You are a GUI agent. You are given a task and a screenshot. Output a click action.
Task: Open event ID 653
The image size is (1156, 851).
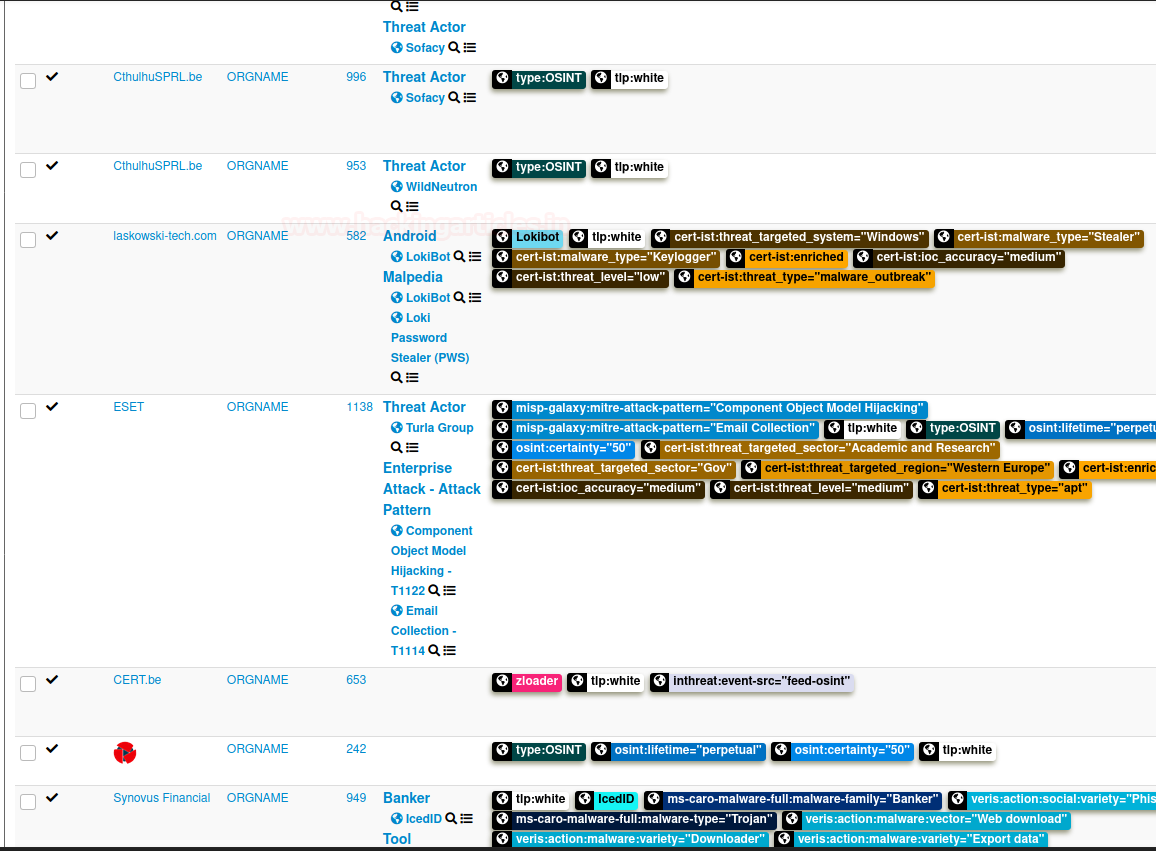356,680
